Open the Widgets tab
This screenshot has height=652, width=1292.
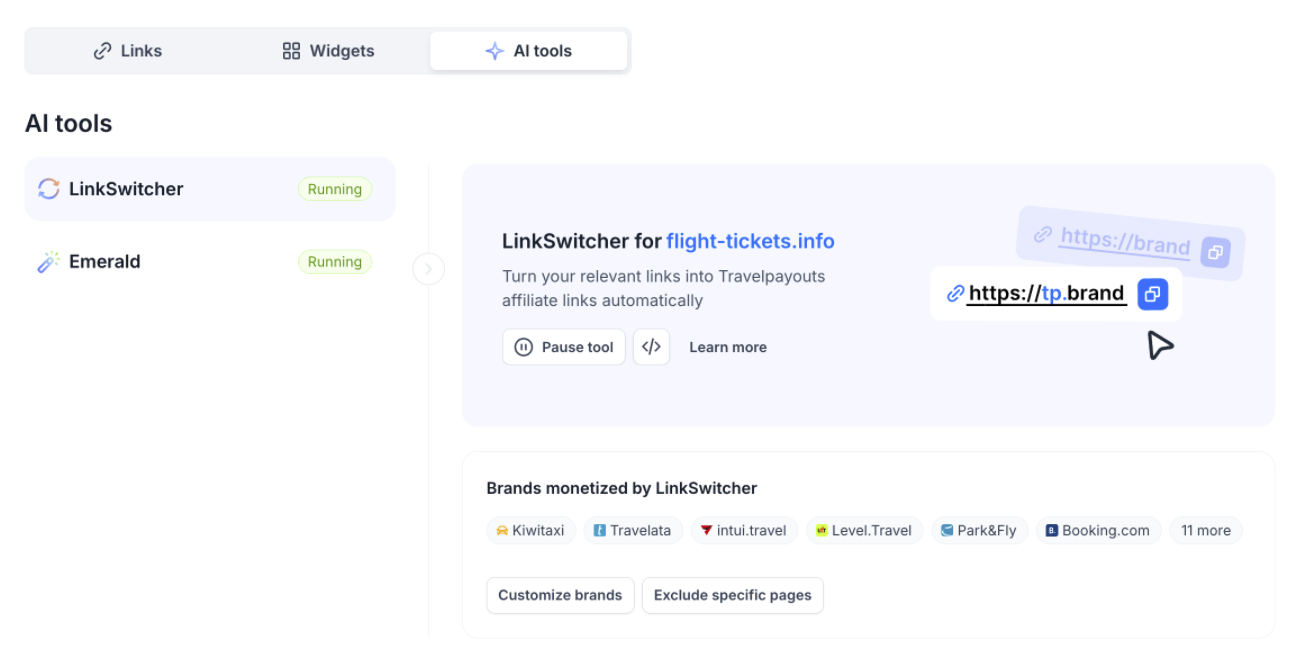(328, 51)
